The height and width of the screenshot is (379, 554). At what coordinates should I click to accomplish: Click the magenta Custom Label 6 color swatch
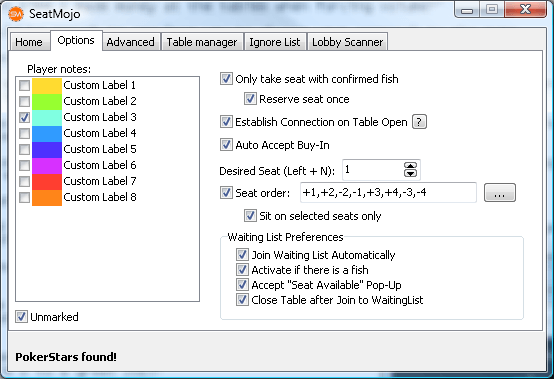coord(47,166)
